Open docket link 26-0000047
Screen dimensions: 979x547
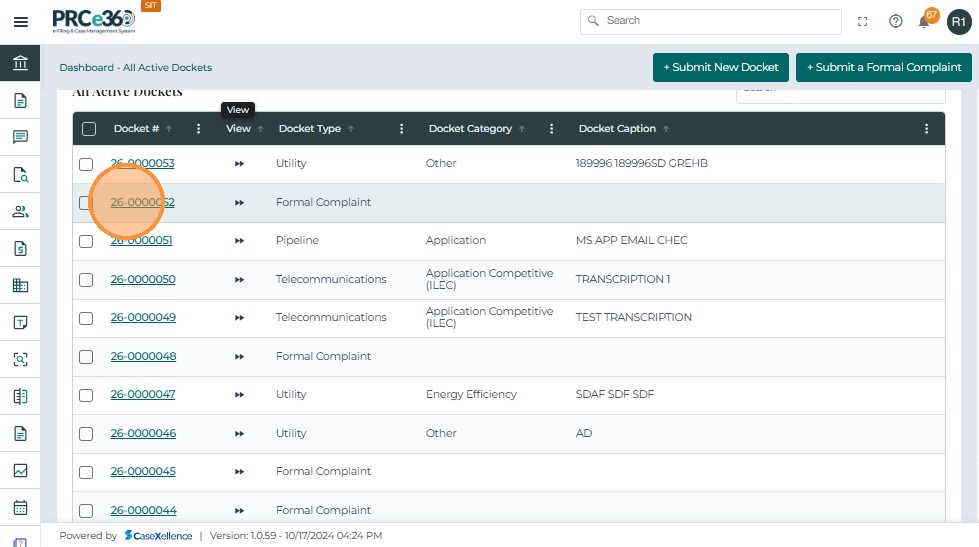click(143, 395)
